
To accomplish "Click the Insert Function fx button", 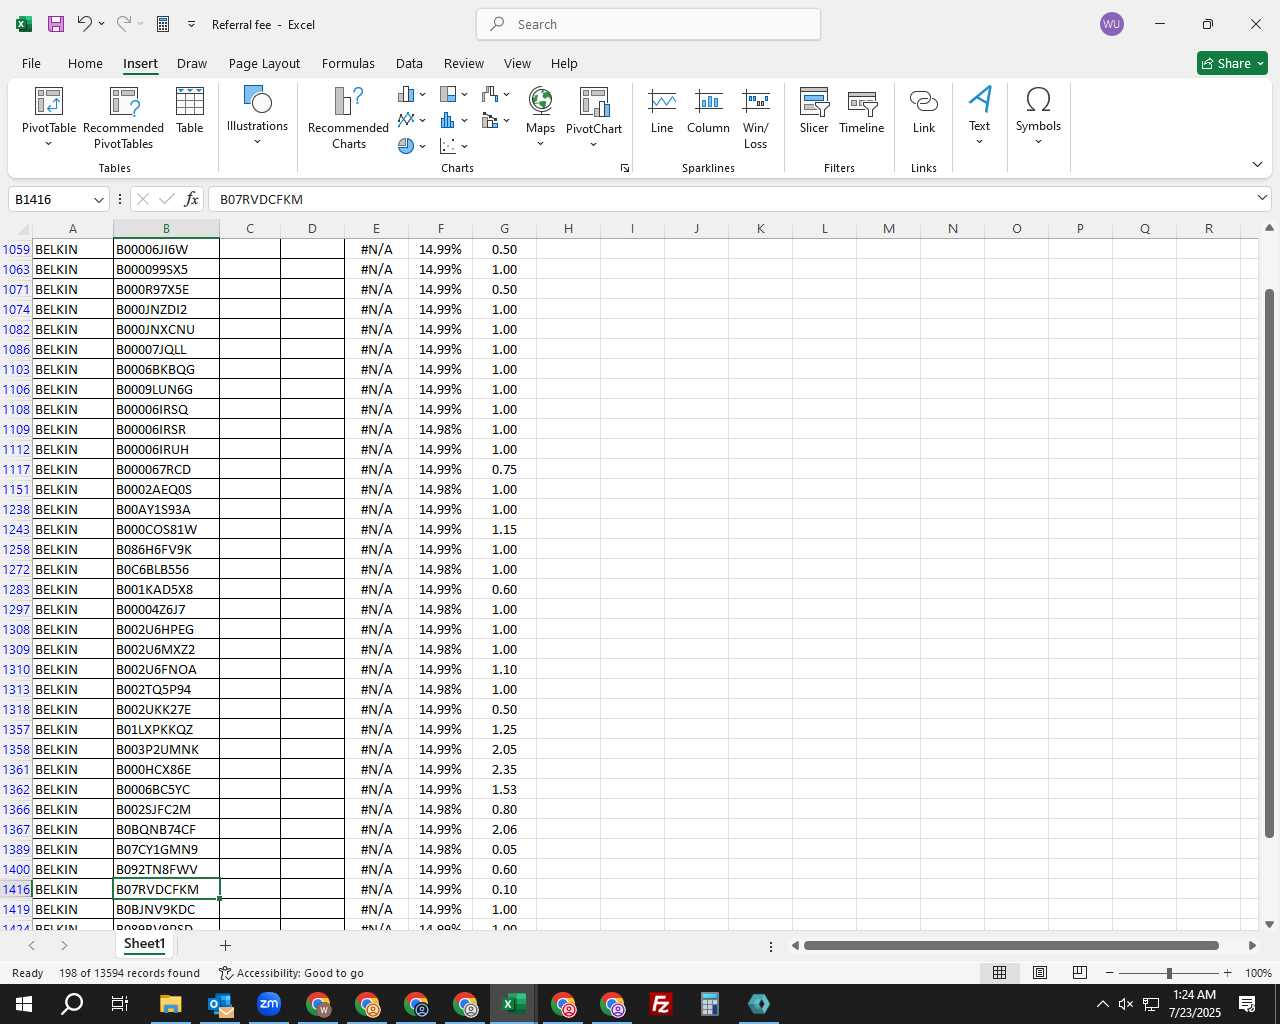I will click(192, 199).
